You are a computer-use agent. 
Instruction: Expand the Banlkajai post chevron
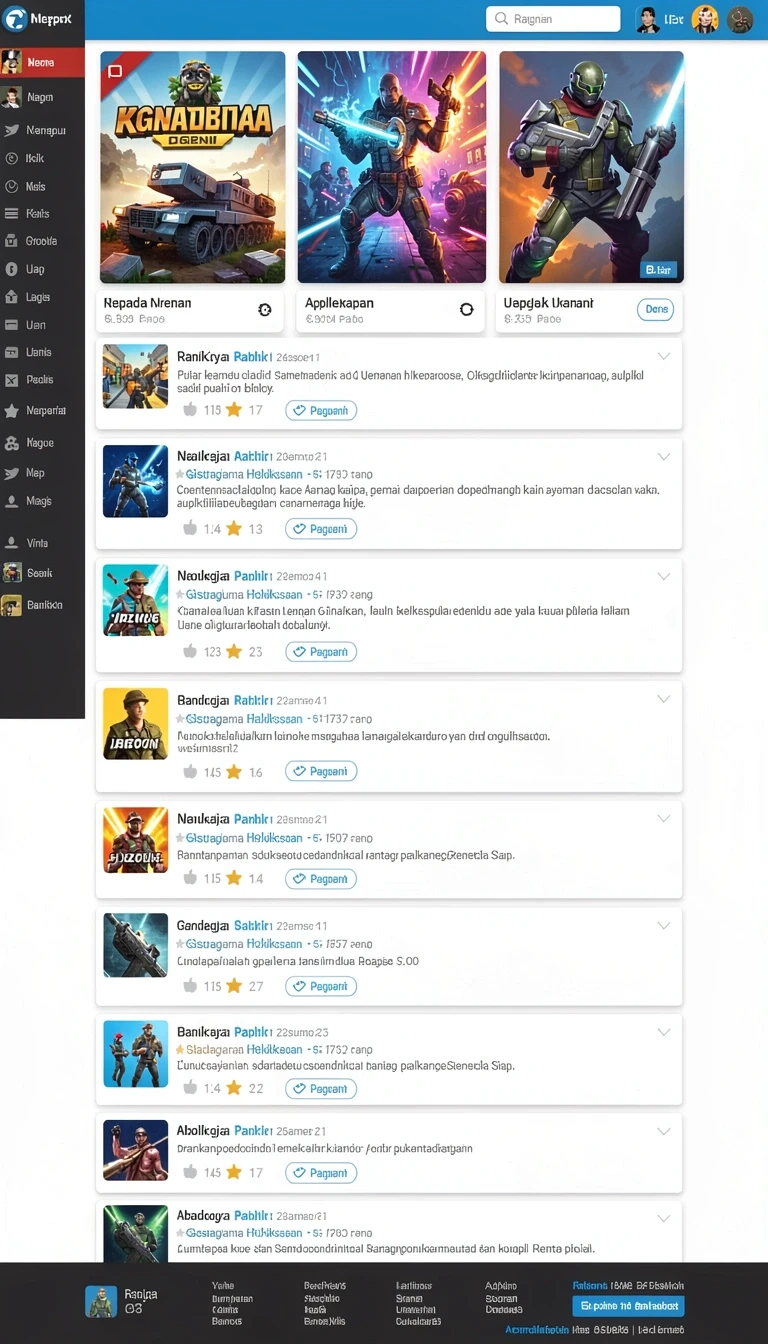coord(663,1031)
